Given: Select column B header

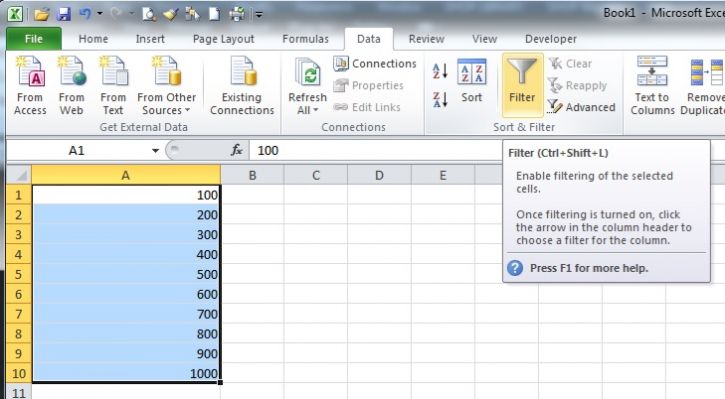Looking at the screenshot, I should point(252,176).
